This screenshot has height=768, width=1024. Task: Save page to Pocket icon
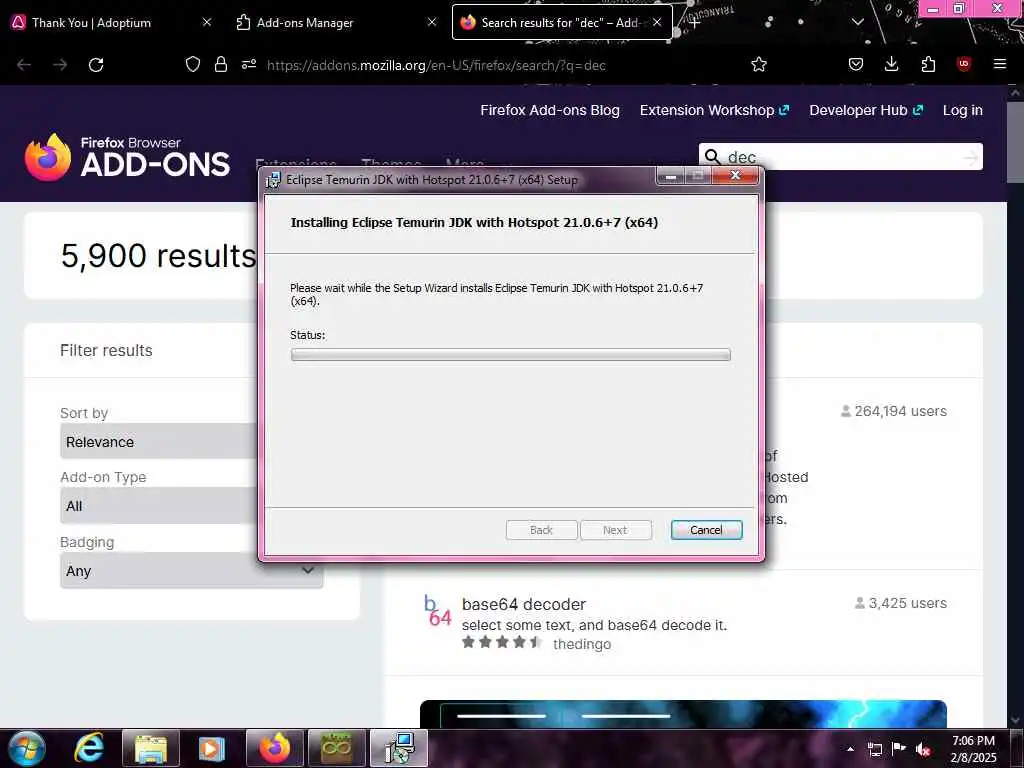click(856, 64)
